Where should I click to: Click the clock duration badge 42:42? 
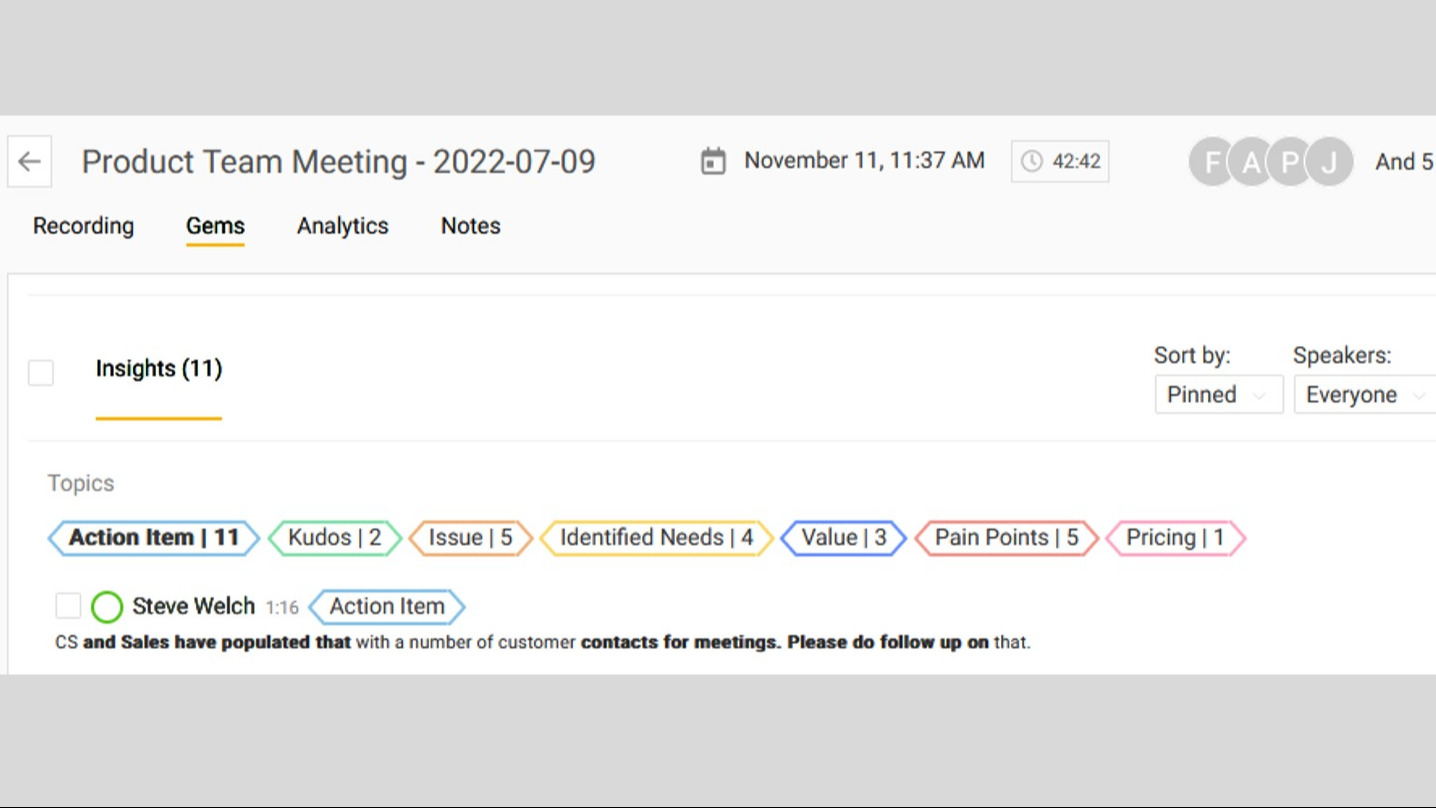click(1060, 162)
